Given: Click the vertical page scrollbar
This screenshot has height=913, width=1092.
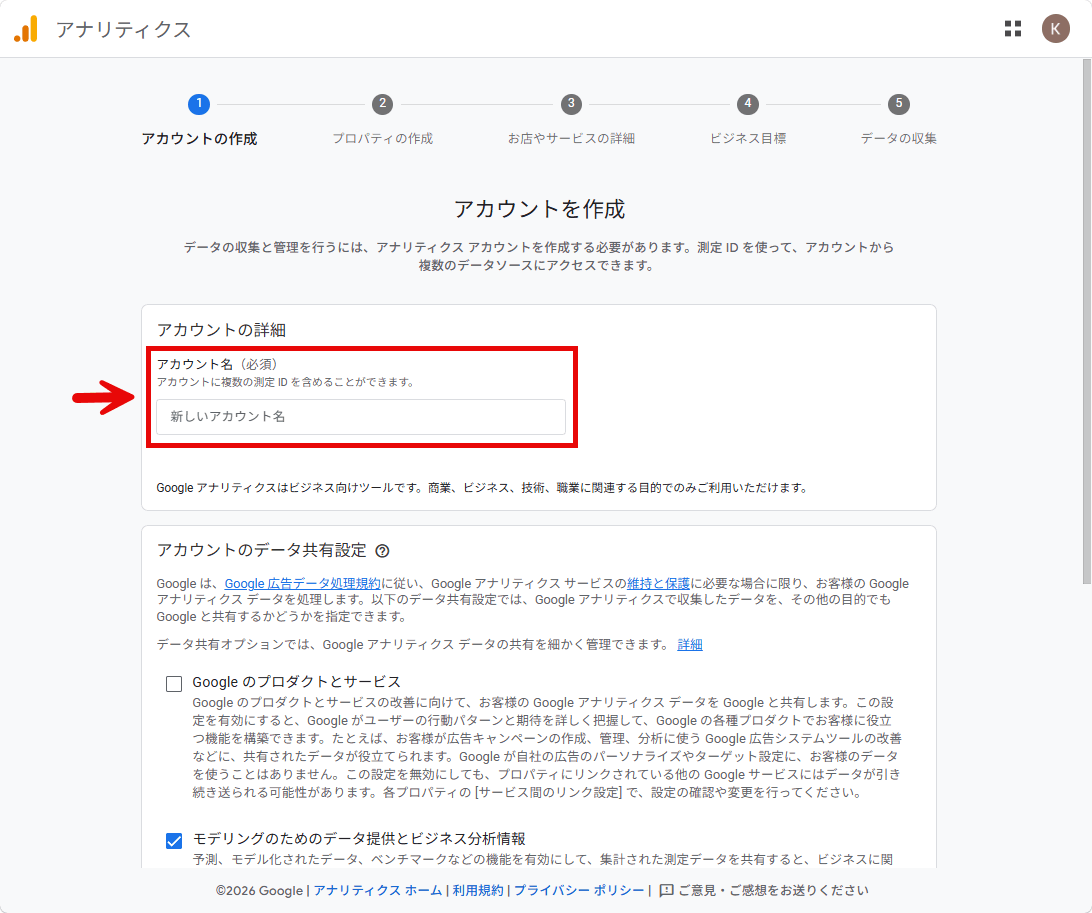Looking at the screenshot, I should (1086, 320).
